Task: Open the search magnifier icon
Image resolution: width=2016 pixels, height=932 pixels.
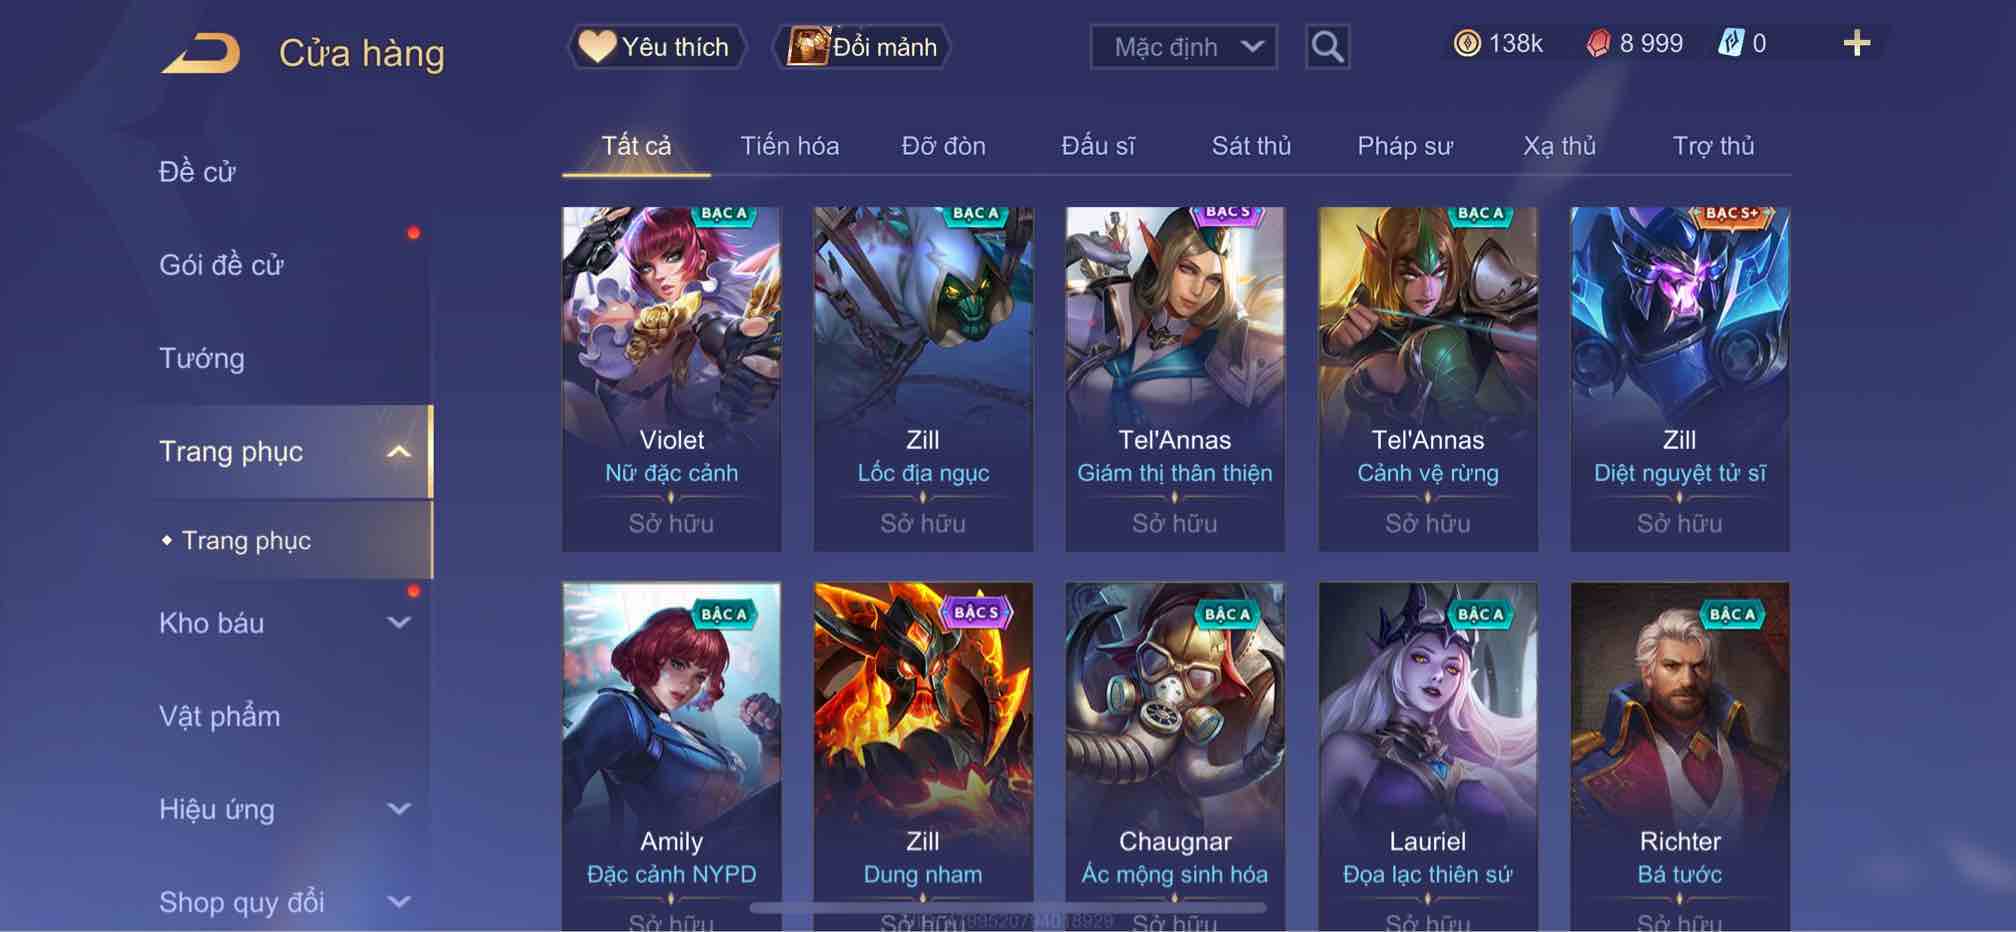Action: click(x=1327, y=47)
